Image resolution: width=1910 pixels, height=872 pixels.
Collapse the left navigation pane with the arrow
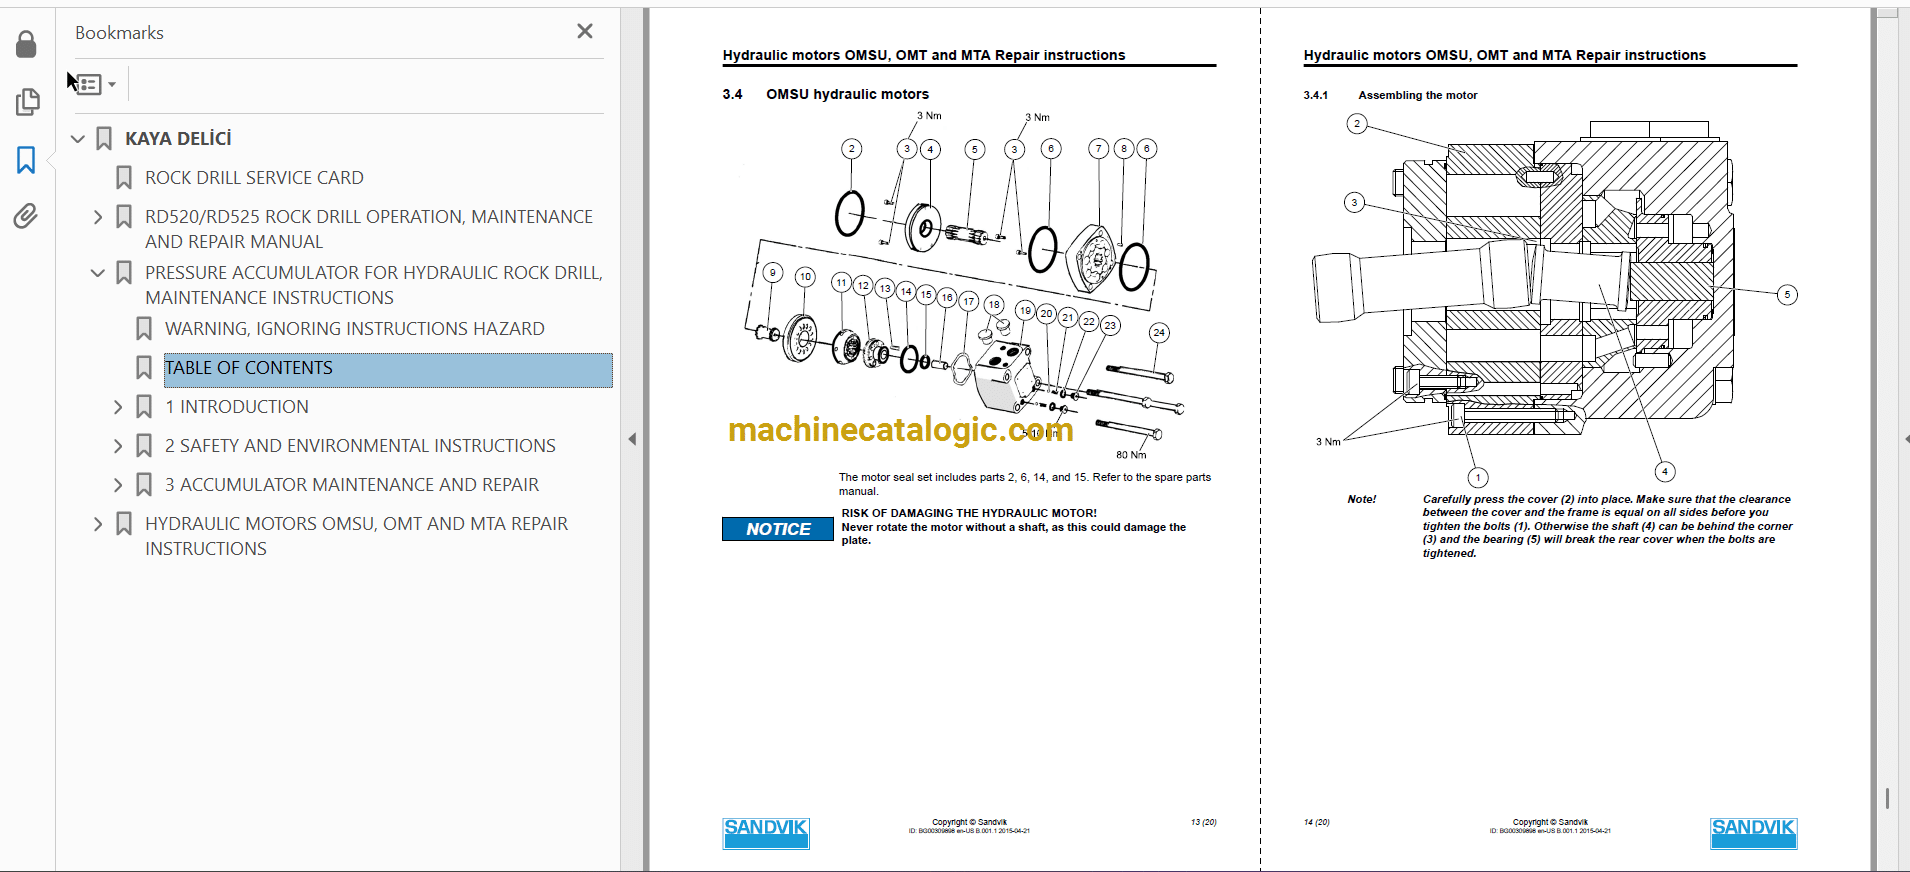point(632,439)
